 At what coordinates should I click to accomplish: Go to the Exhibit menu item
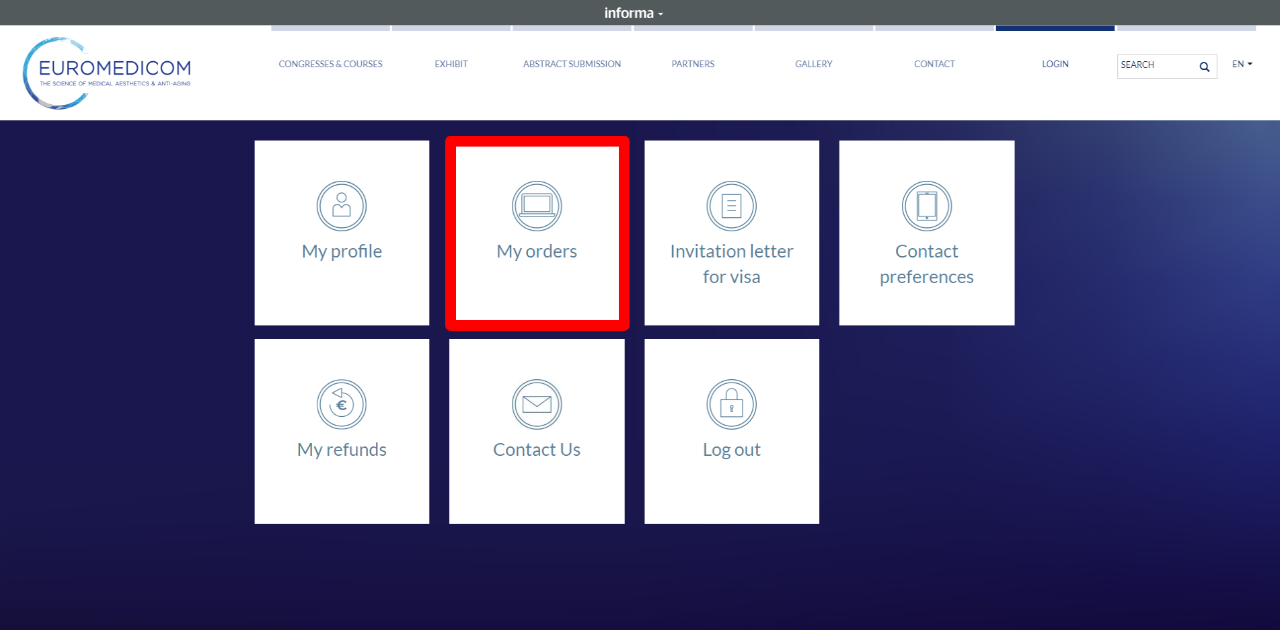coord(451,64)
